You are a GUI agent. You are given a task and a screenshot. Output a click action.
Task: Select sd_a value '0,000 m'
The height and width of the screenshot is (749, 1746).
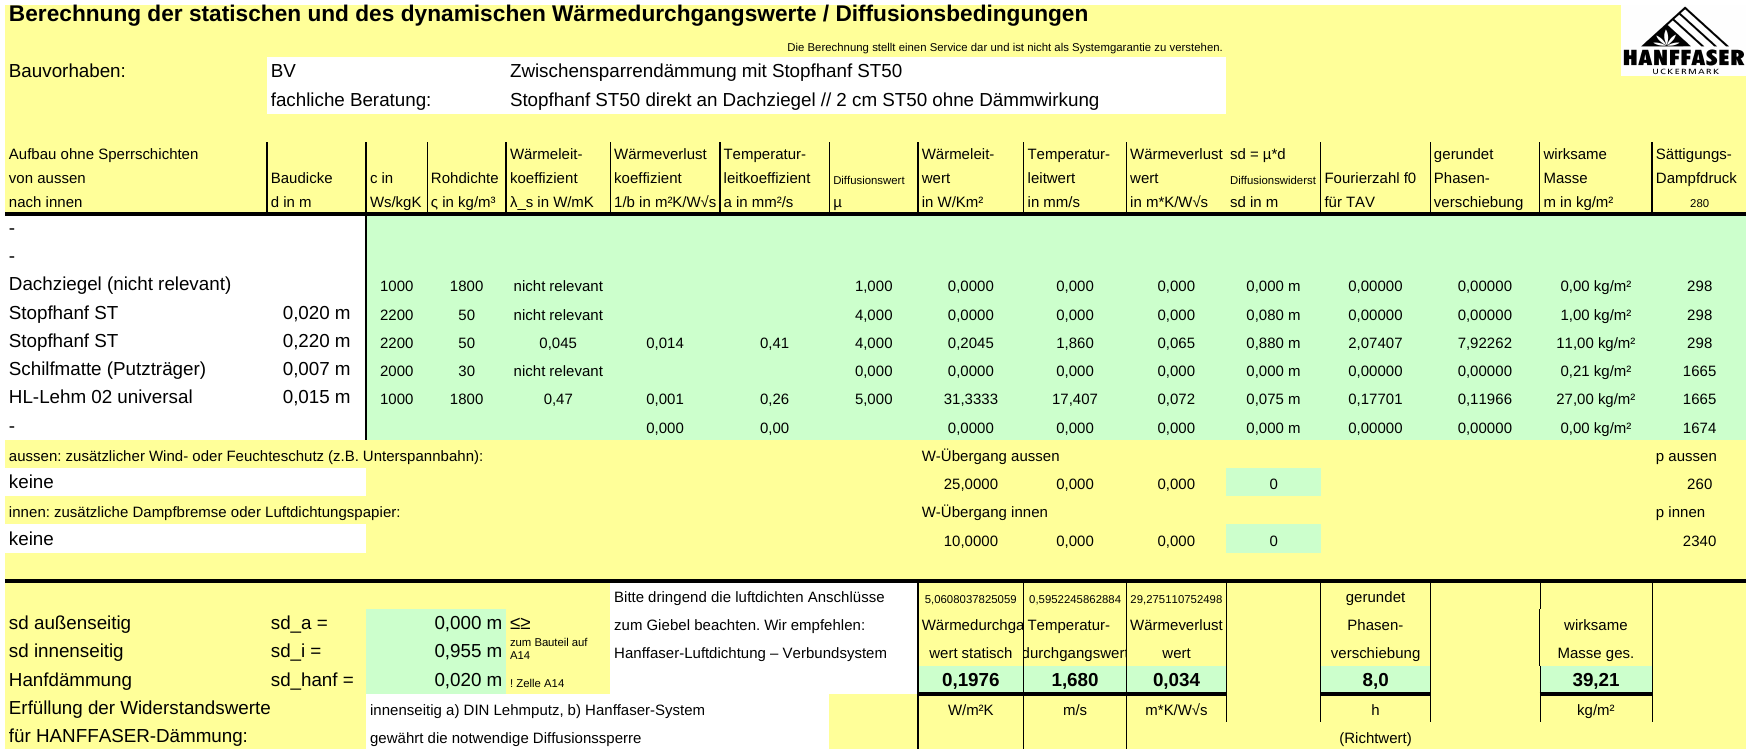(x=468, y=623)
